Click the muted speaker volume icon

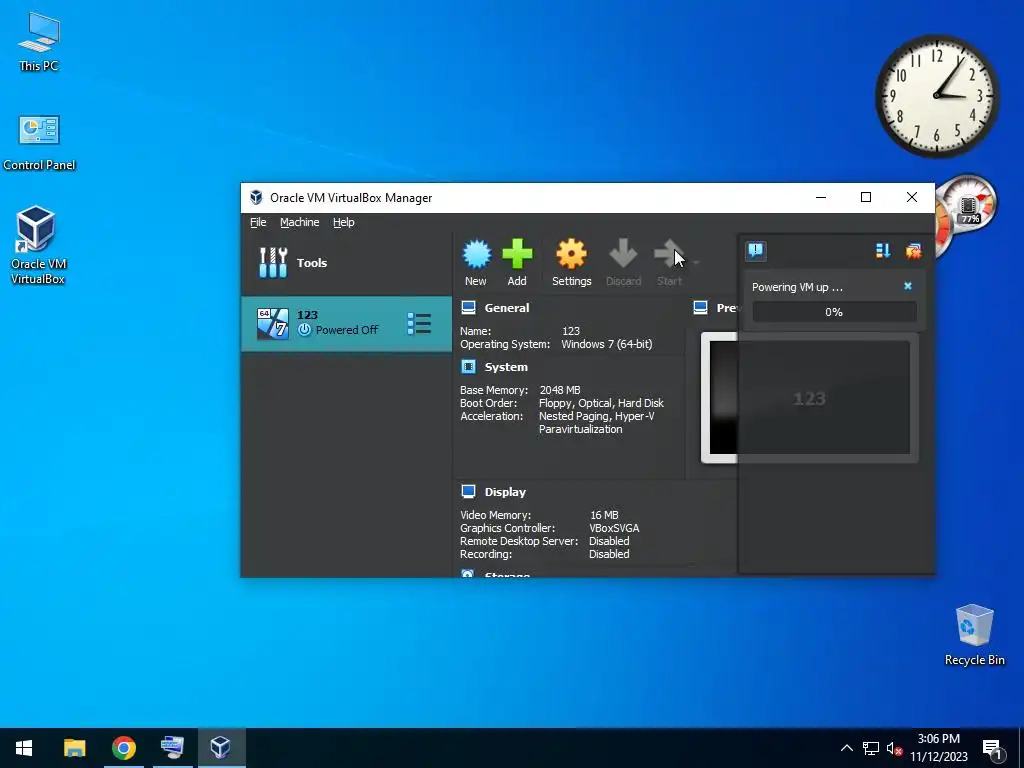894,748
